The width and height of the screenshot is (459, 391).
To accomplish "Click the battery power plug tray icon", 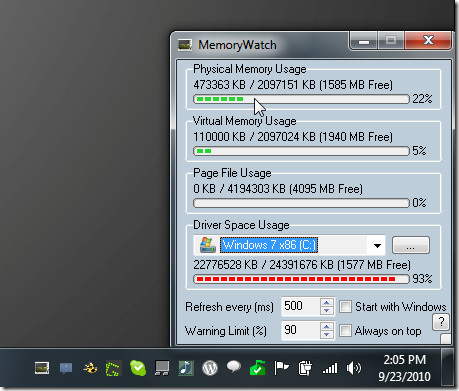I will coord(305,368).
